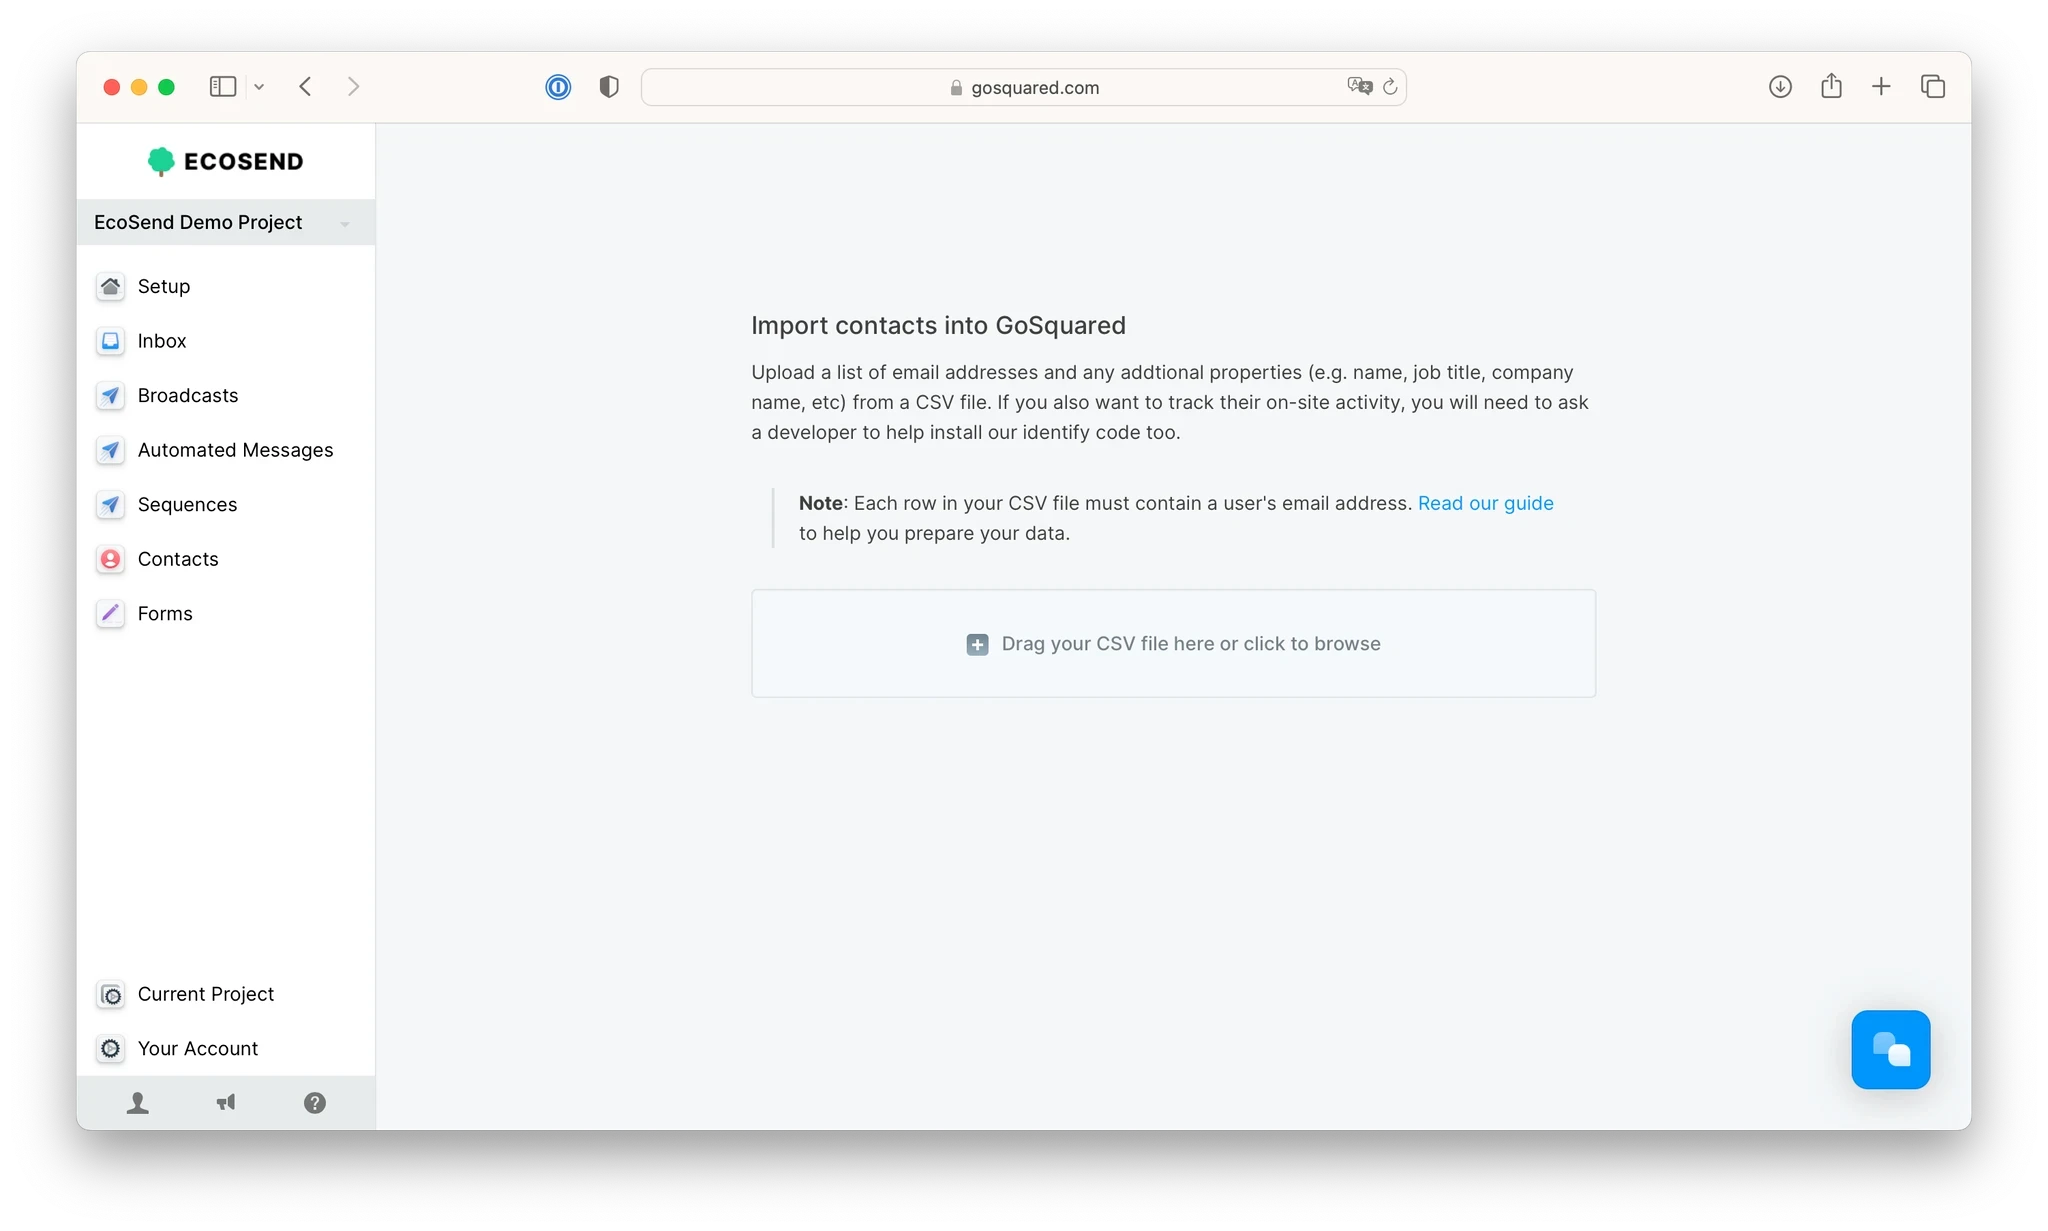Open the Contacts menu item
The width and height of the screenshot is (2048, 1231).
[x=177, y=559]
